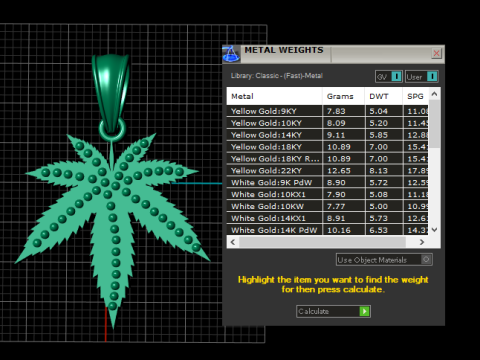Click the 9.11 grams value

pos(336,135)
